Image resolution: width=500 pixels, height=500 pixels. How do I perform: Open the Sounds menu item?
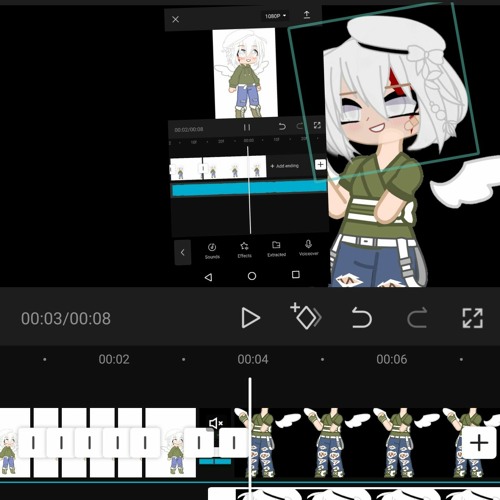coord(212,251)
